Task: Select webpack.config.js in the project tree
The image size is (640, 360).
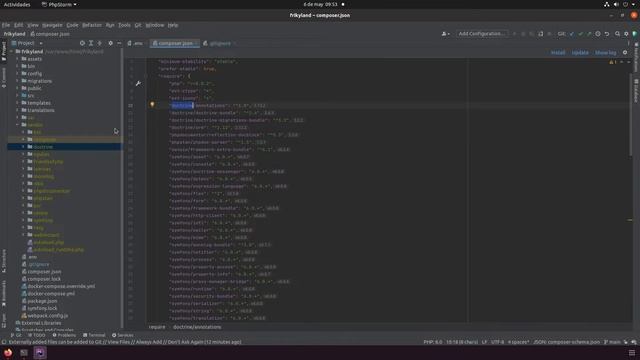Action: [47, 316]
